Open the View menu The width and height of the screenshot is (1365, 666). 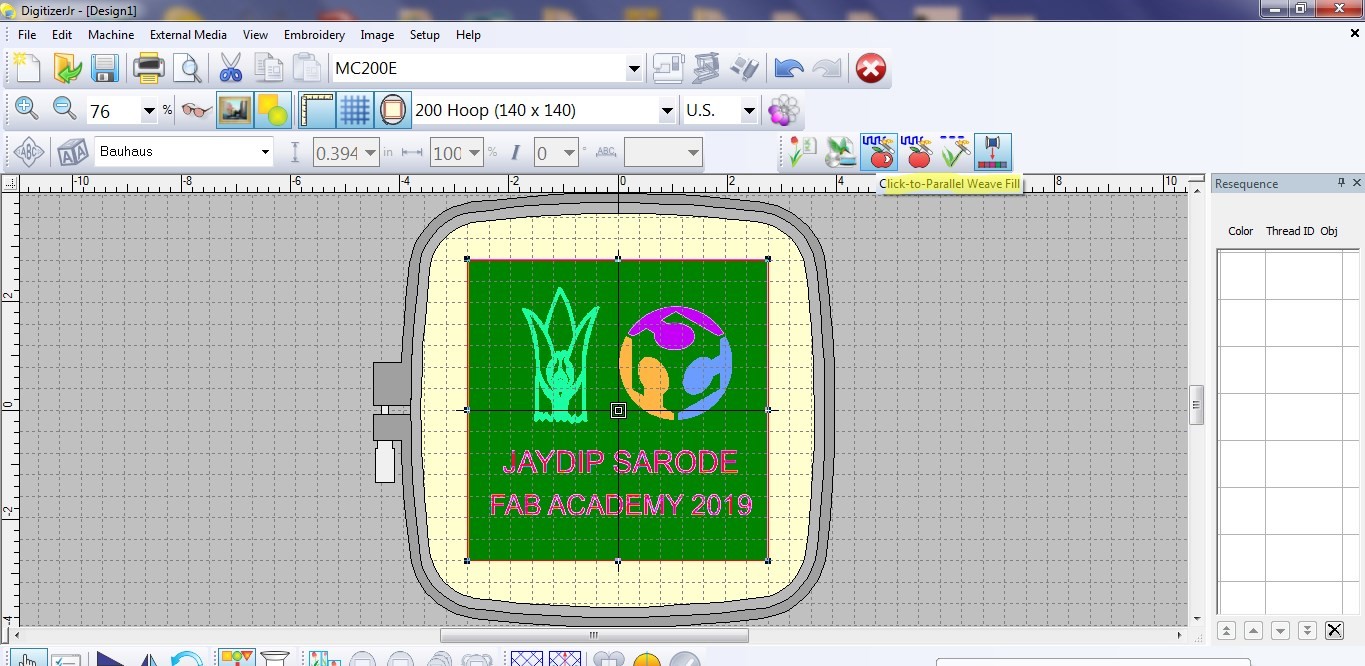click(x=255, y=34)
